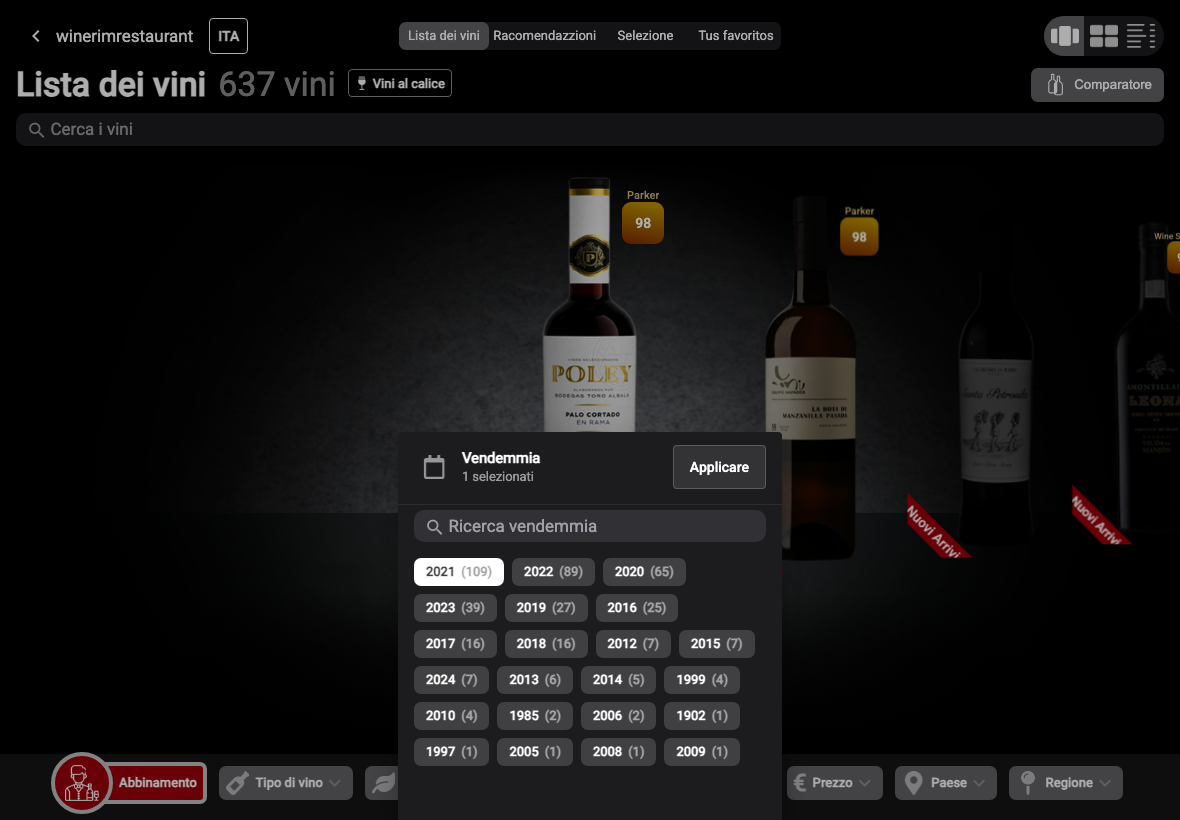Click the magnifier icon in wine search
The height and width of the screenshot is (820, 1180).
point(35,130)
